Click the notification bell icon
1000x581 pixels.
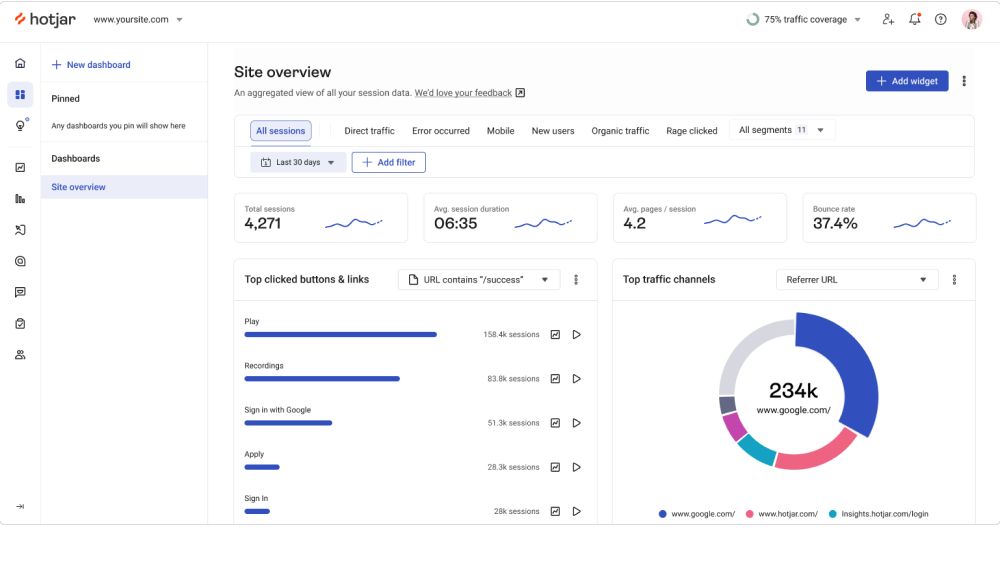coord(914,19)
